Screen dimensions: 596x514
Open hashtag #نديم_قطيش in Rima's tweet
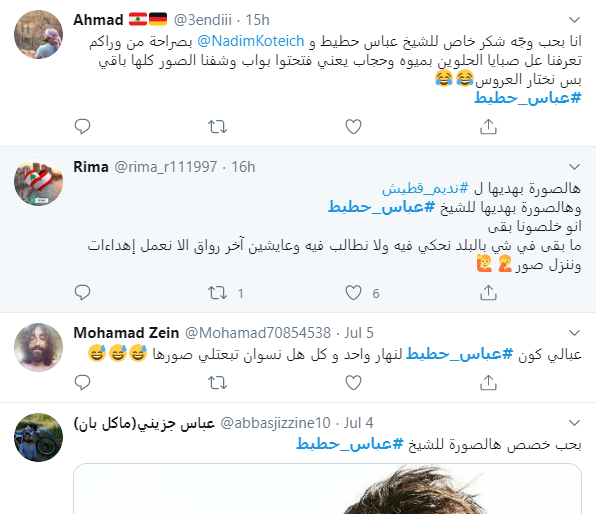click(425, 188)
